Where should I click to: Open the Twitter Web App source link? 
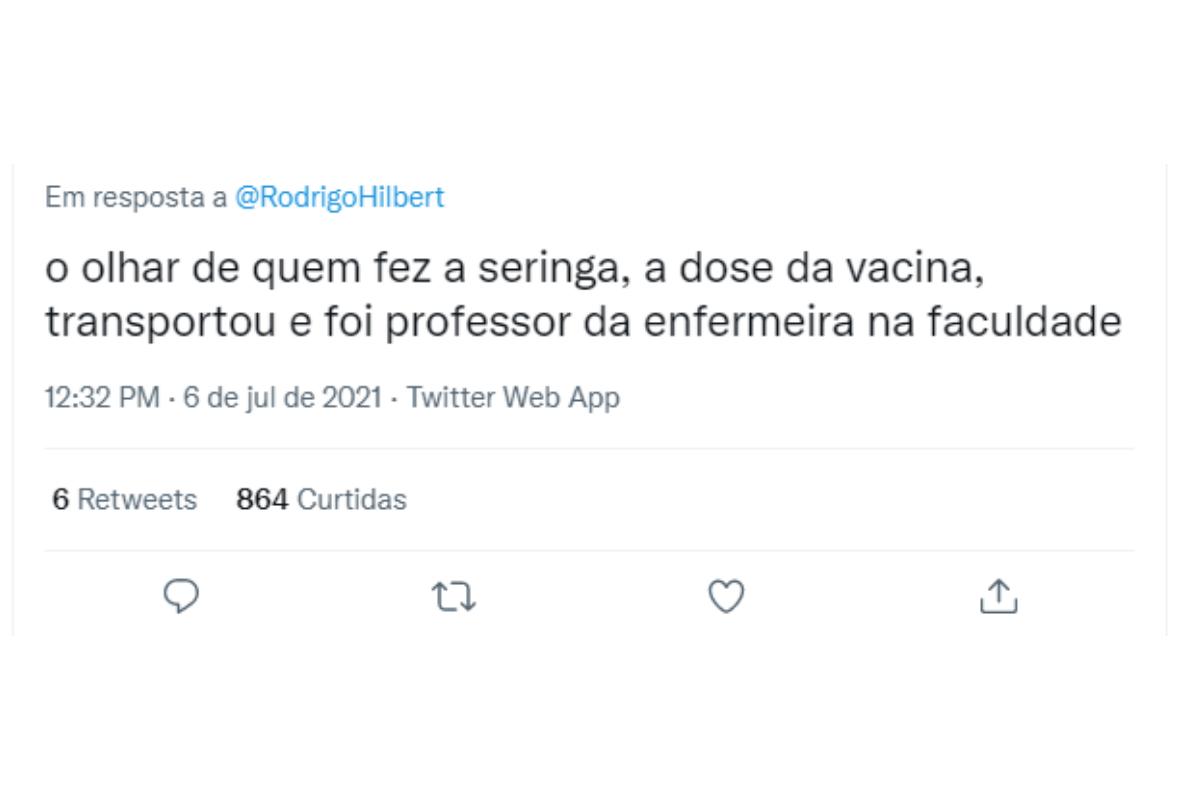pos(513,398)
